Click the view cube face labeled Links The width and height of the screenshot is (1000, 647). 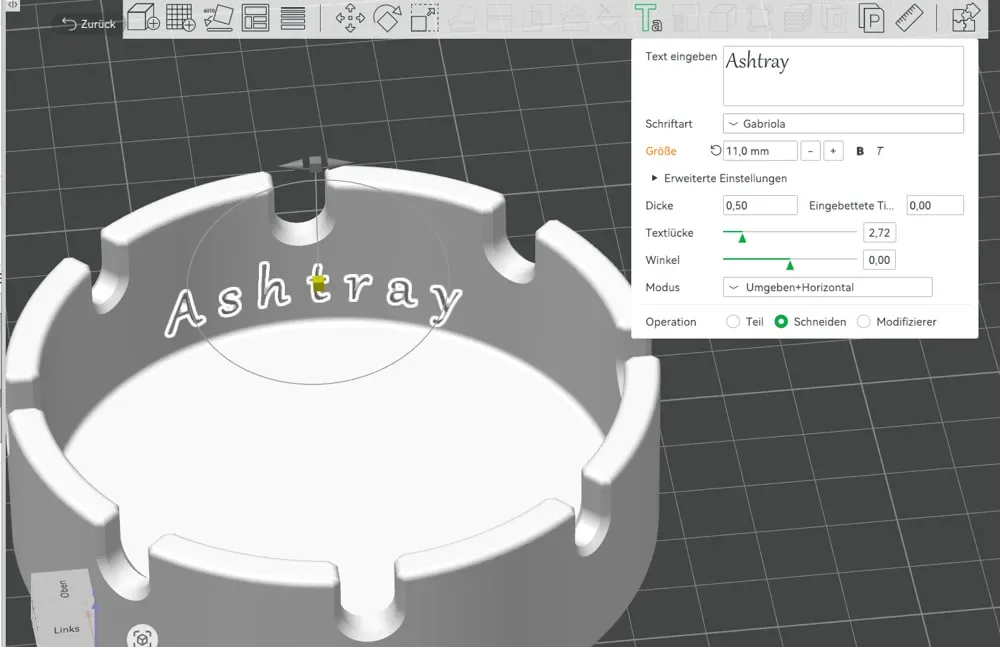(x=66, y=628)
